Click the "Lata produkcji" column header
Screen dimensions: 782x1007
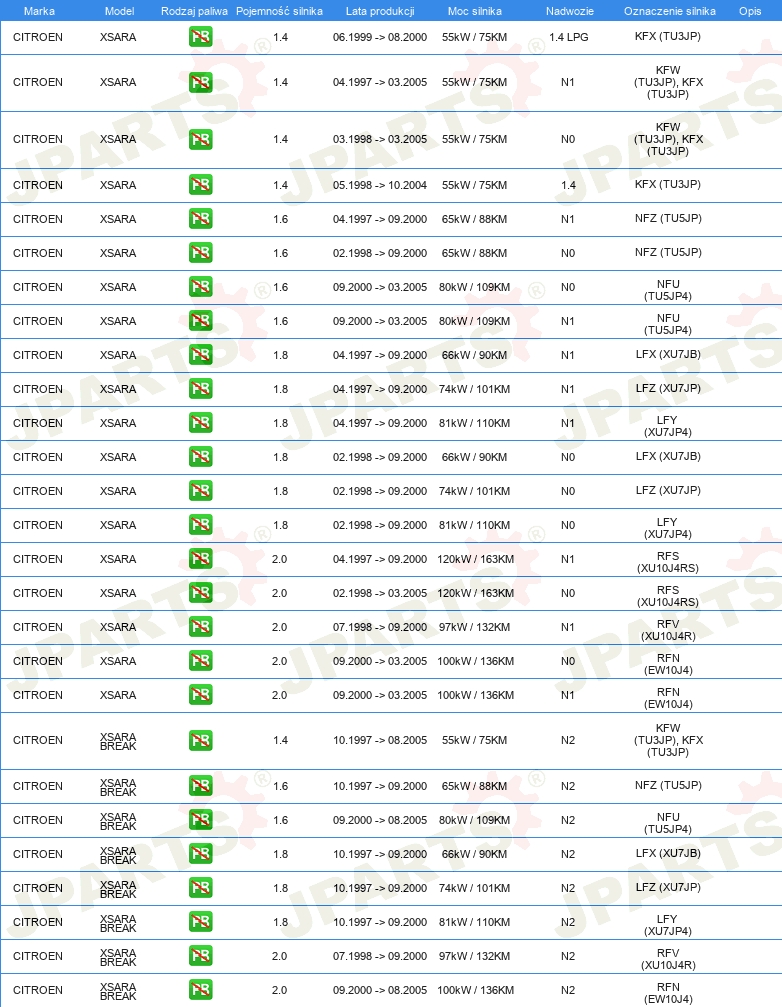380,11
